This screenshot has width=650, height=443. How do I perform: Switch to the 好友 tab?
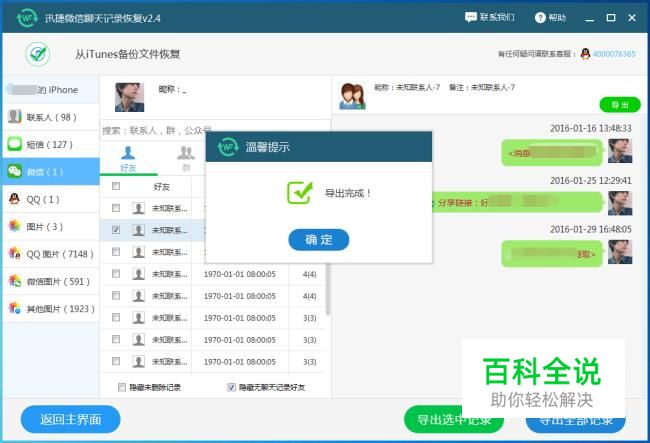(128, 159)
